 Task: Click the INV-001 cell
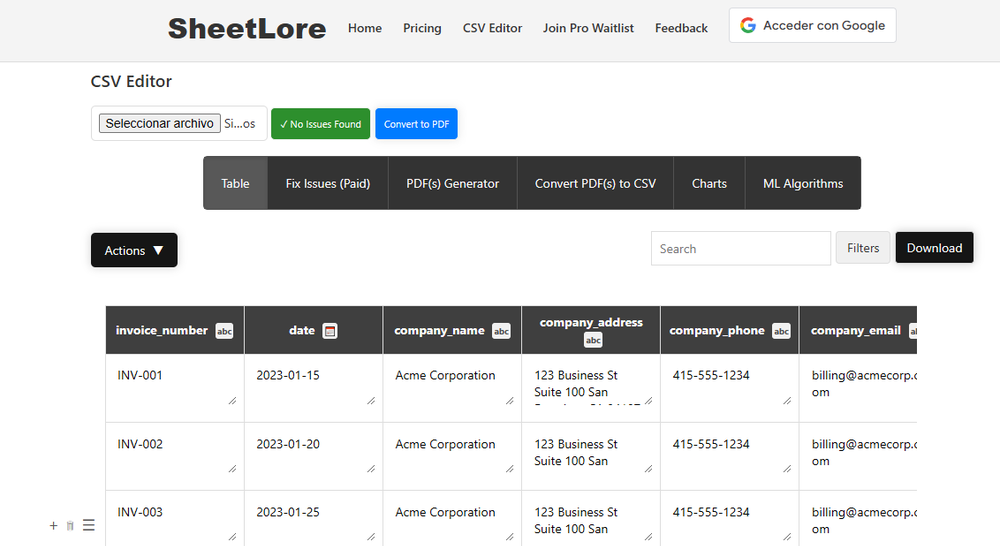coord(175,388)
